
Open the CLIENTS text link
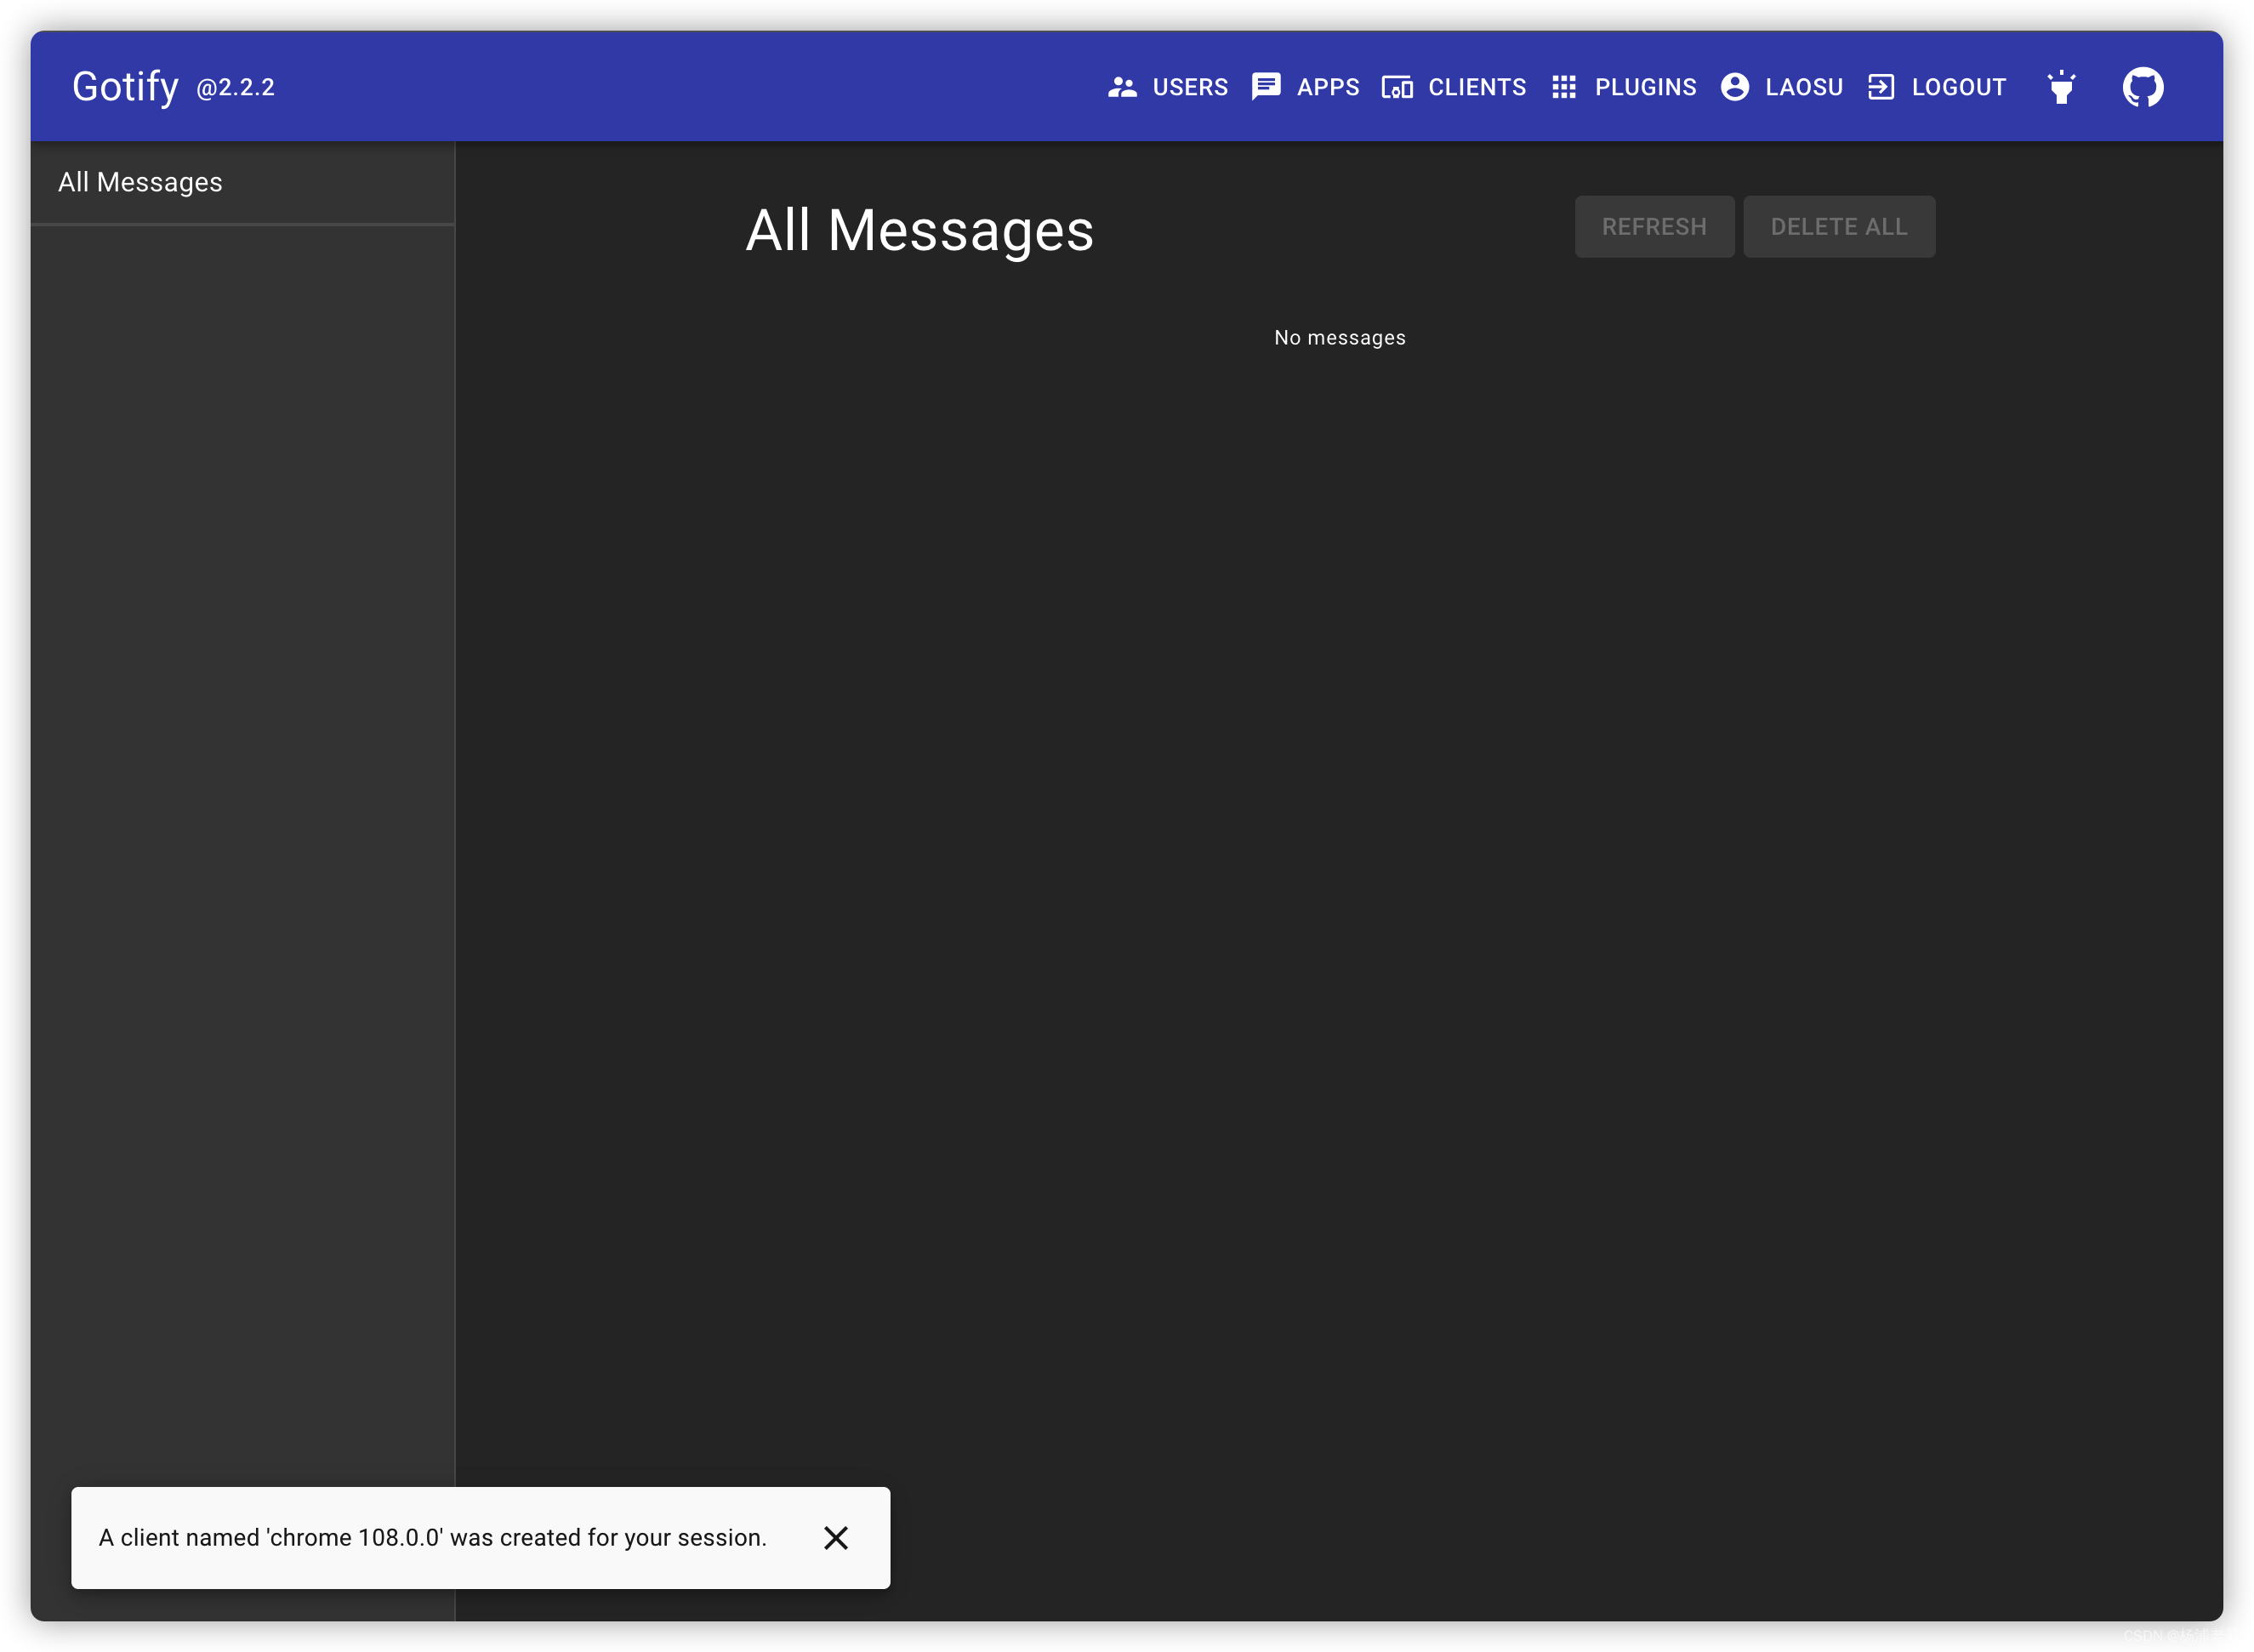click(x=1477, y=87)
